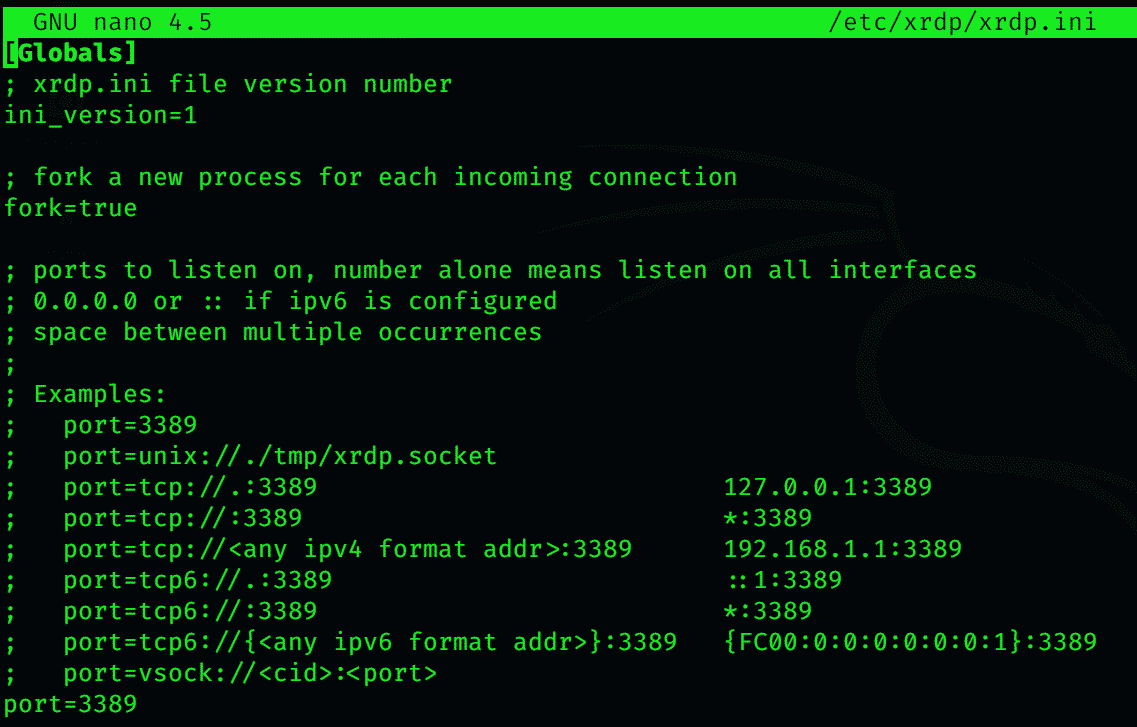Click the port=vsock://<cid>:<port> example
Screen dimensions: 1137x727
coord(250,673)
